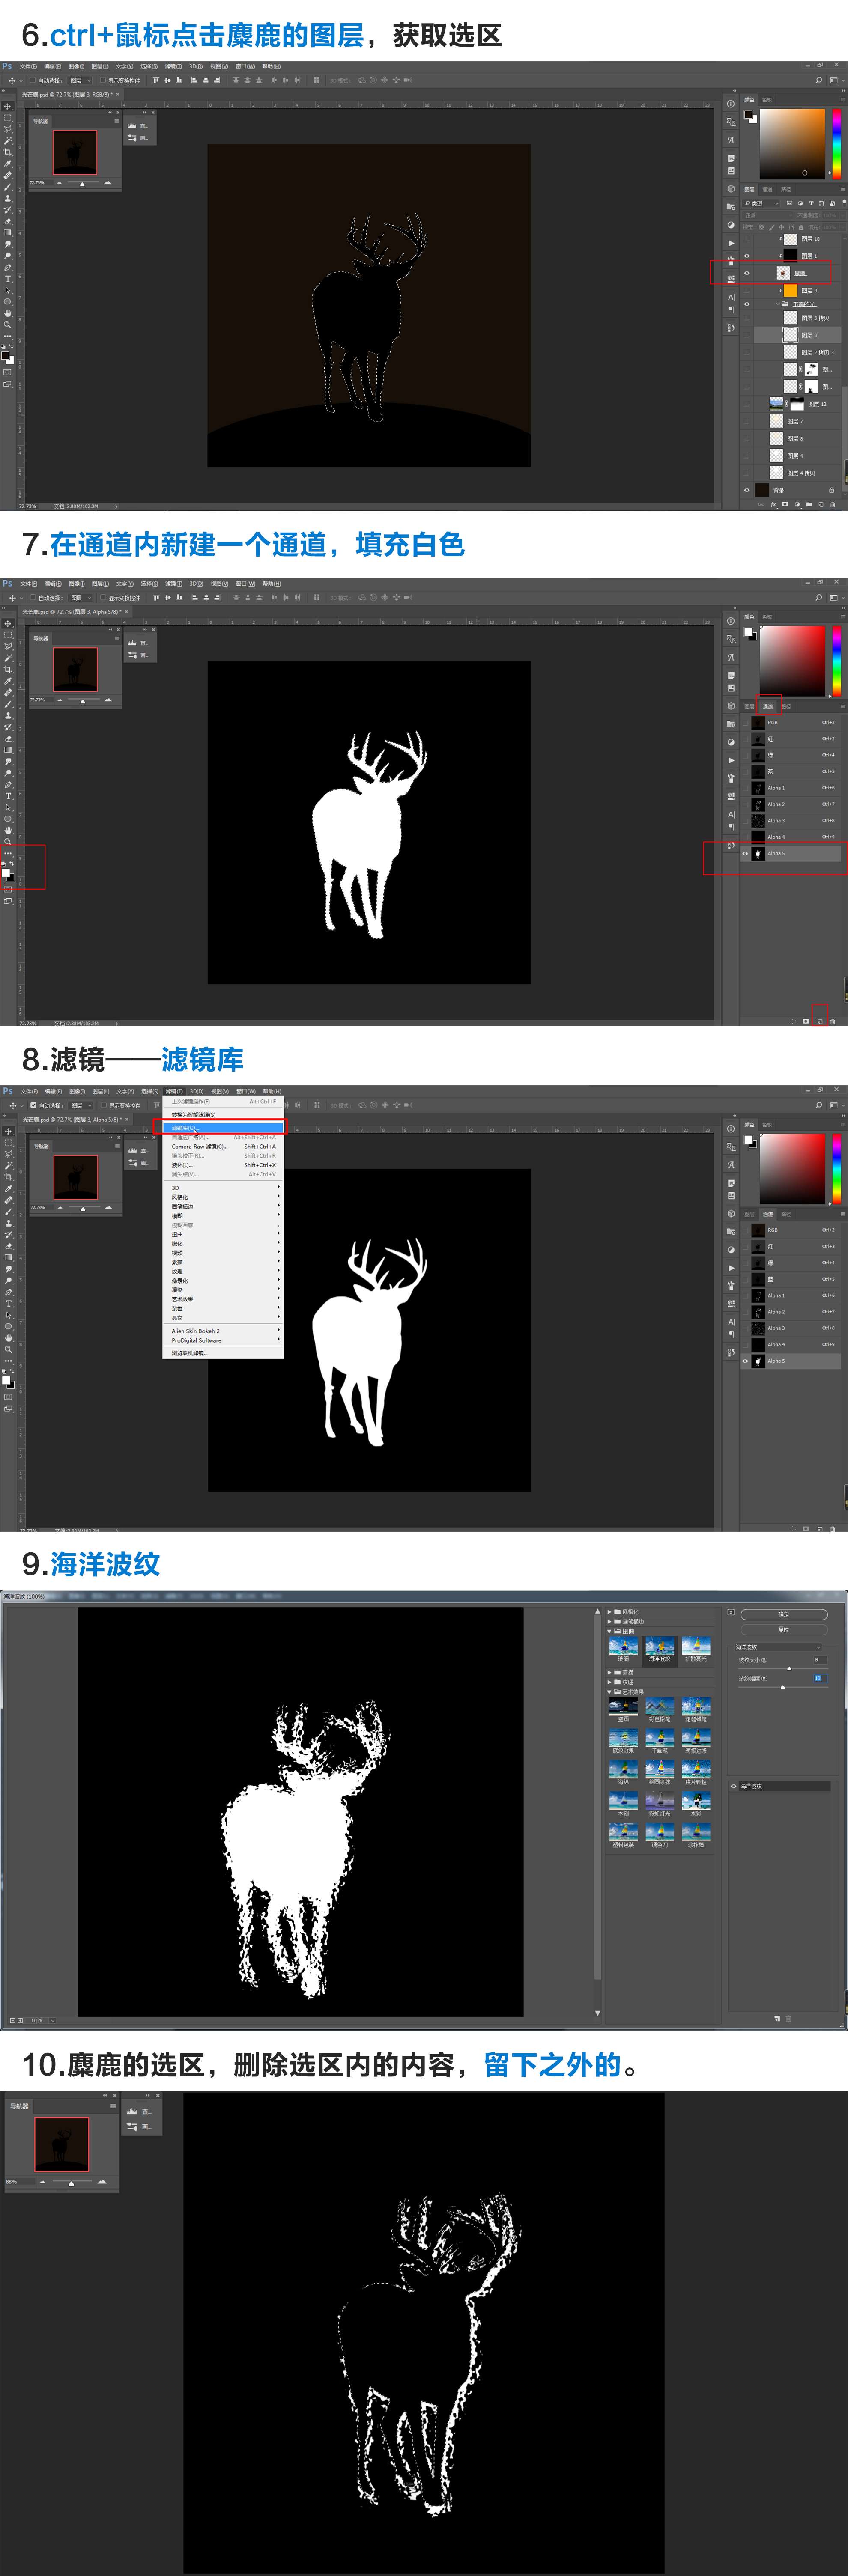Create a new channel in step 7 Channels panel
848x2576 pixels.
click(820, 1021)
